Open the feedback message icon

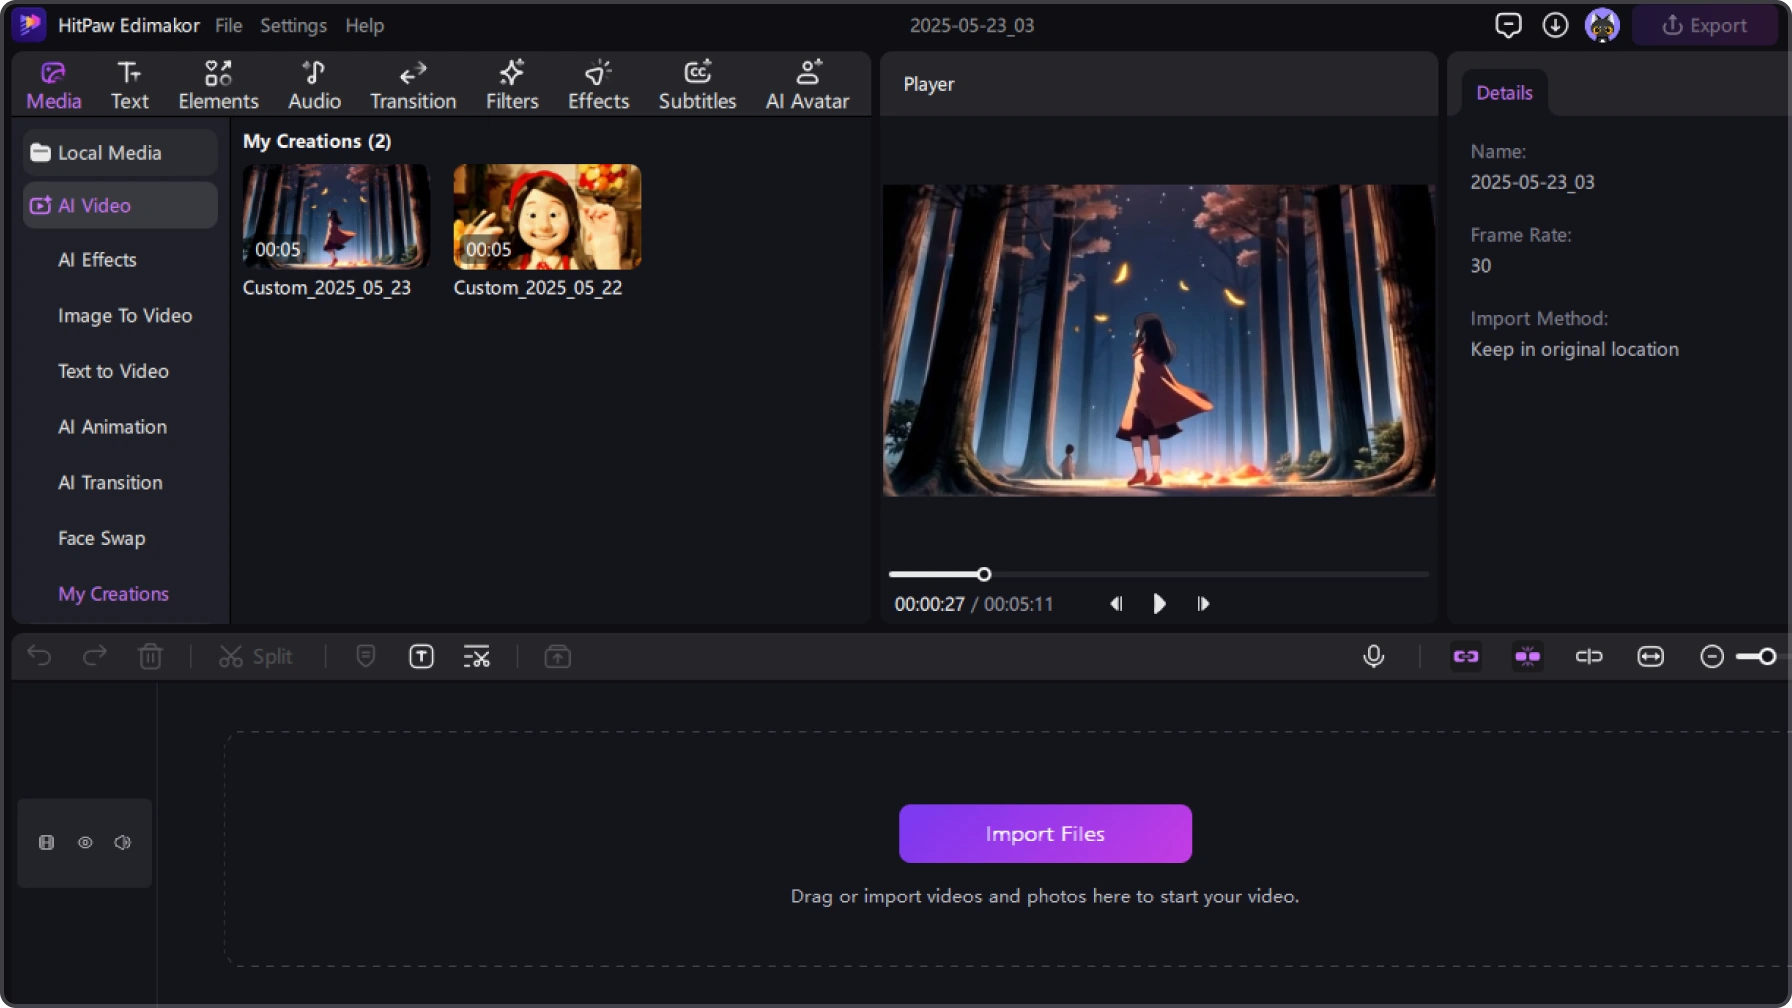coord(1507,25)
